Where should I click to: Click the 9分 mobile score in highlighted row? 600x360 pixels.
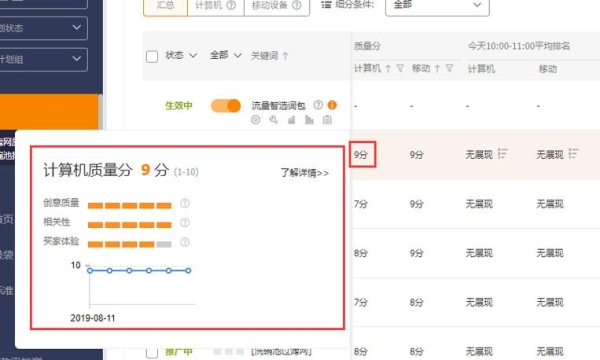(x=416, y=155)
